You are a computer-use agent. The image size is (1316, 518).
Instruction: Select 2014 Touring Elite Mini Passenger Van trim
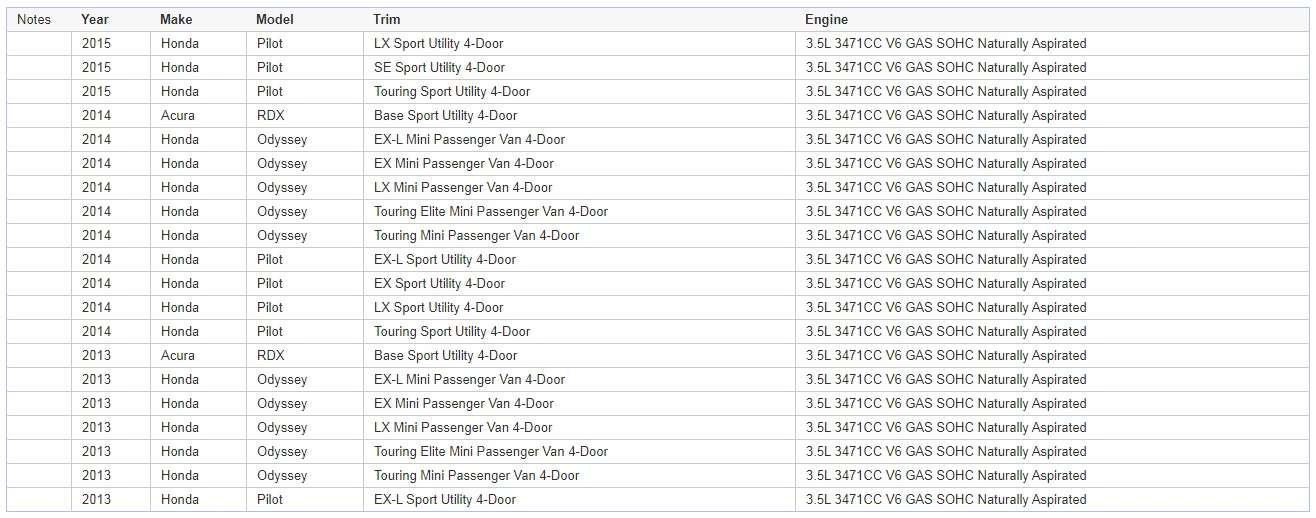[490, 212]
